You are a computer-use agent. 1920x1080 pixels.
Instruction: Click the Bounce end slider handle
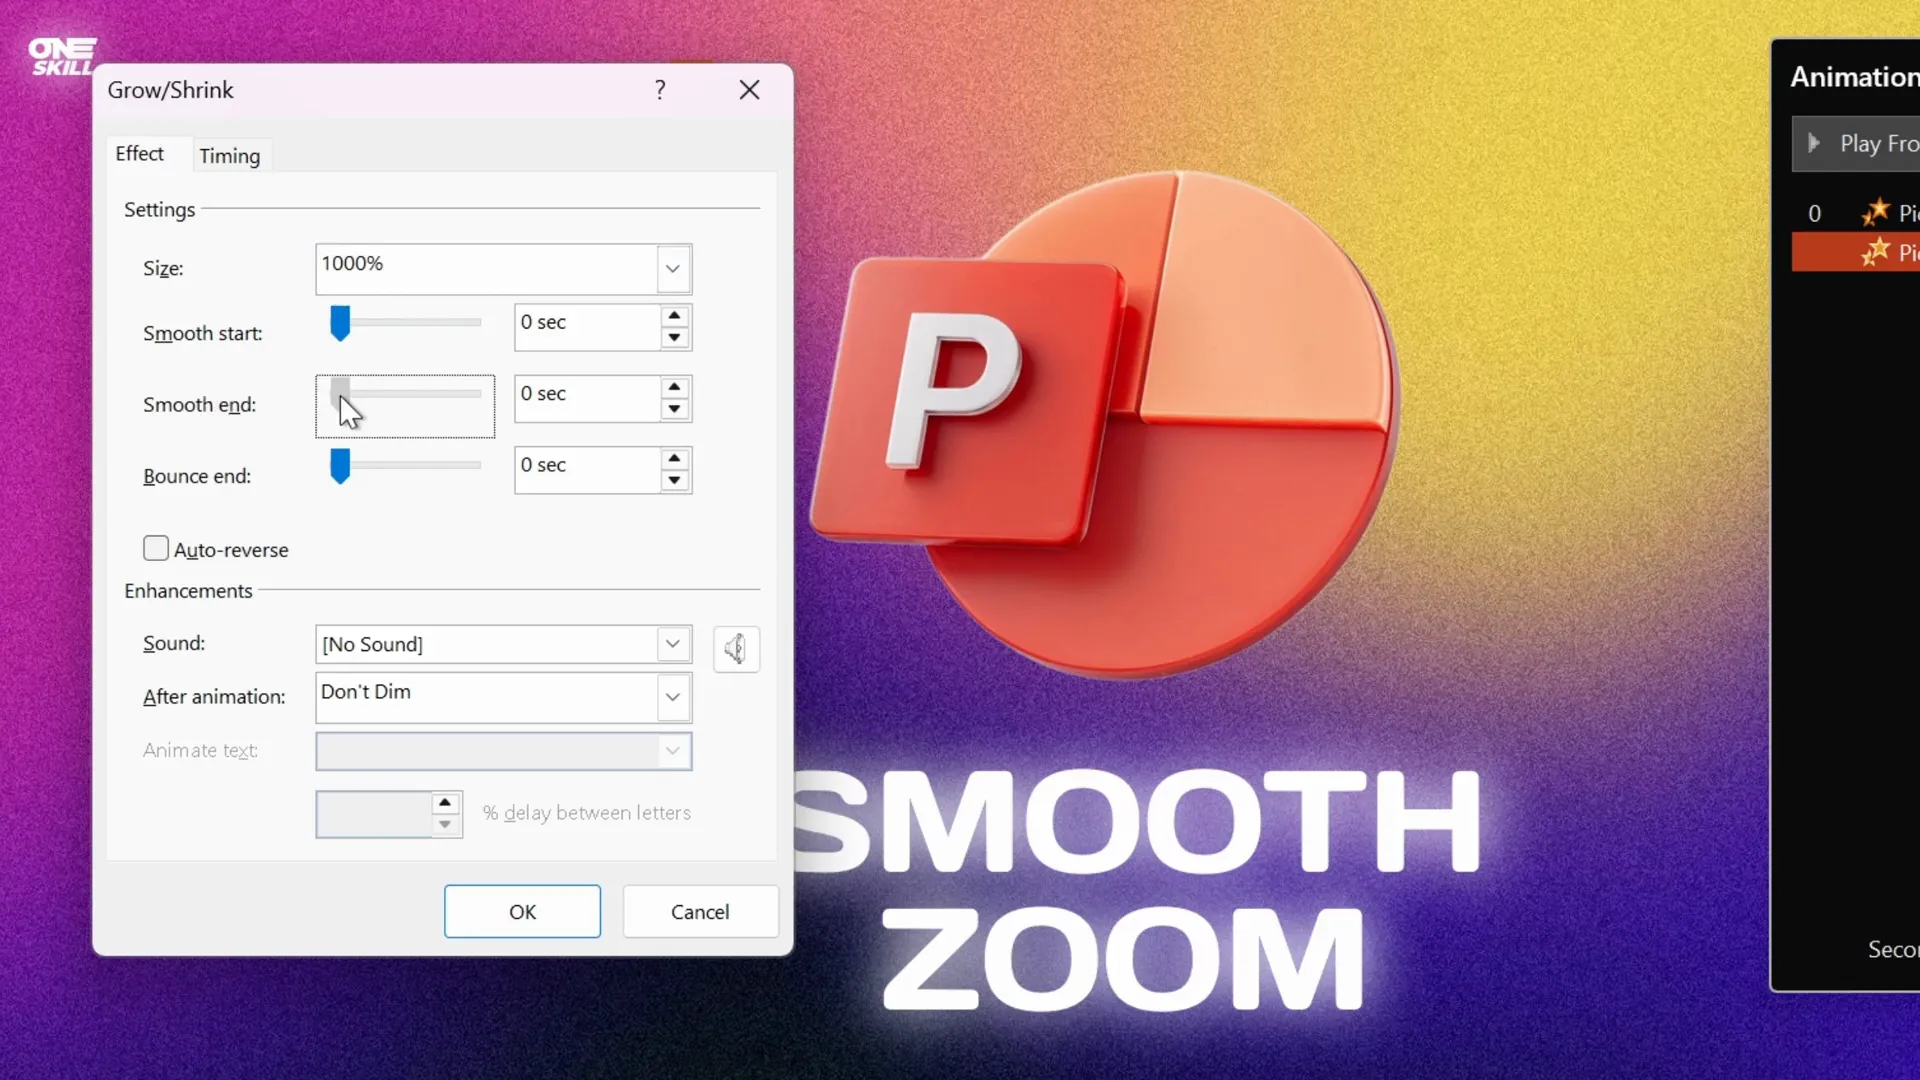[x=340, y=466]
